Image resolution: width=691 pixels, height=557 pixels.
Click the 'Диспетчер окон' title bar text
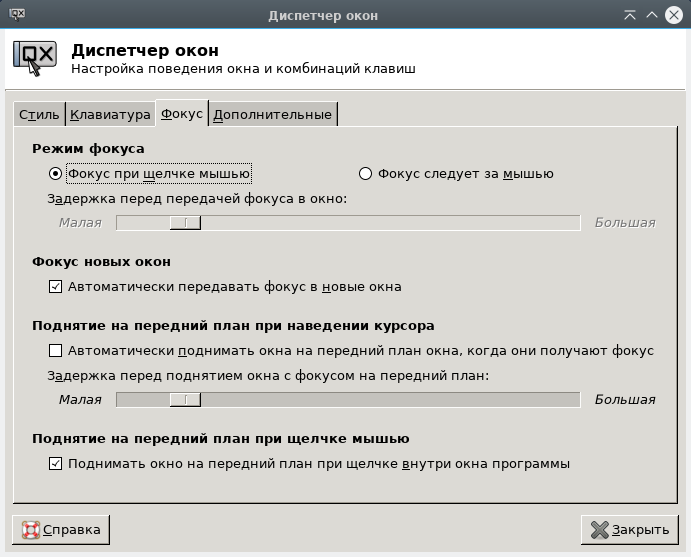pyautogui.click(x=345, y=15)
